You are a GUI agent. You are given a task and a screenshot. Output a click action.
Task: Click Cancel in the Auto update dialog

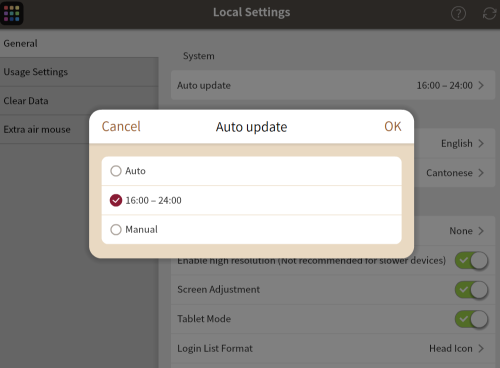[121, 127]
